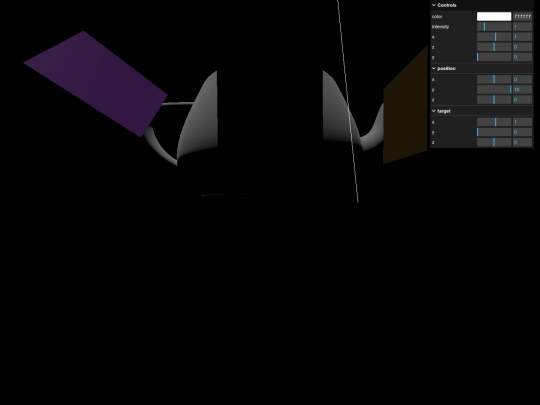Collapse the position folder
This screenshot has height=405, width=540.
(x=481, y=69)
